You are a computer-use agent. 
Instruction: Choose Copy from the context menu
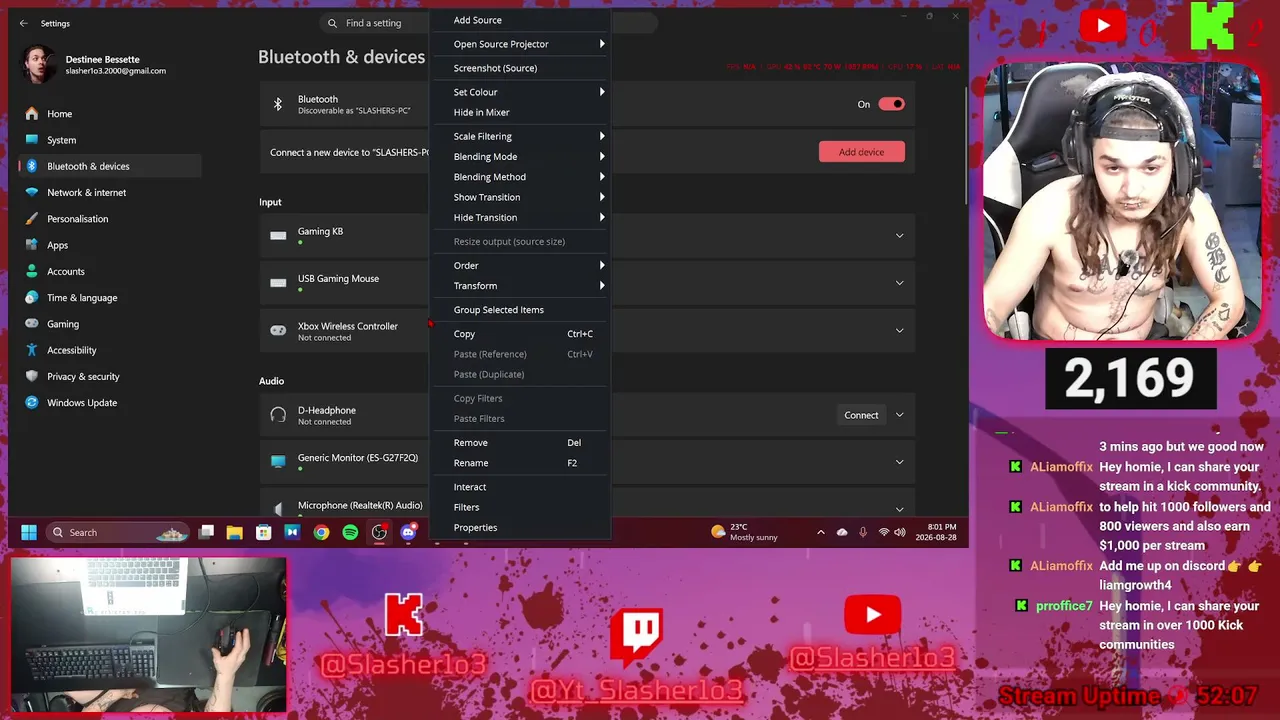(520, 334)
